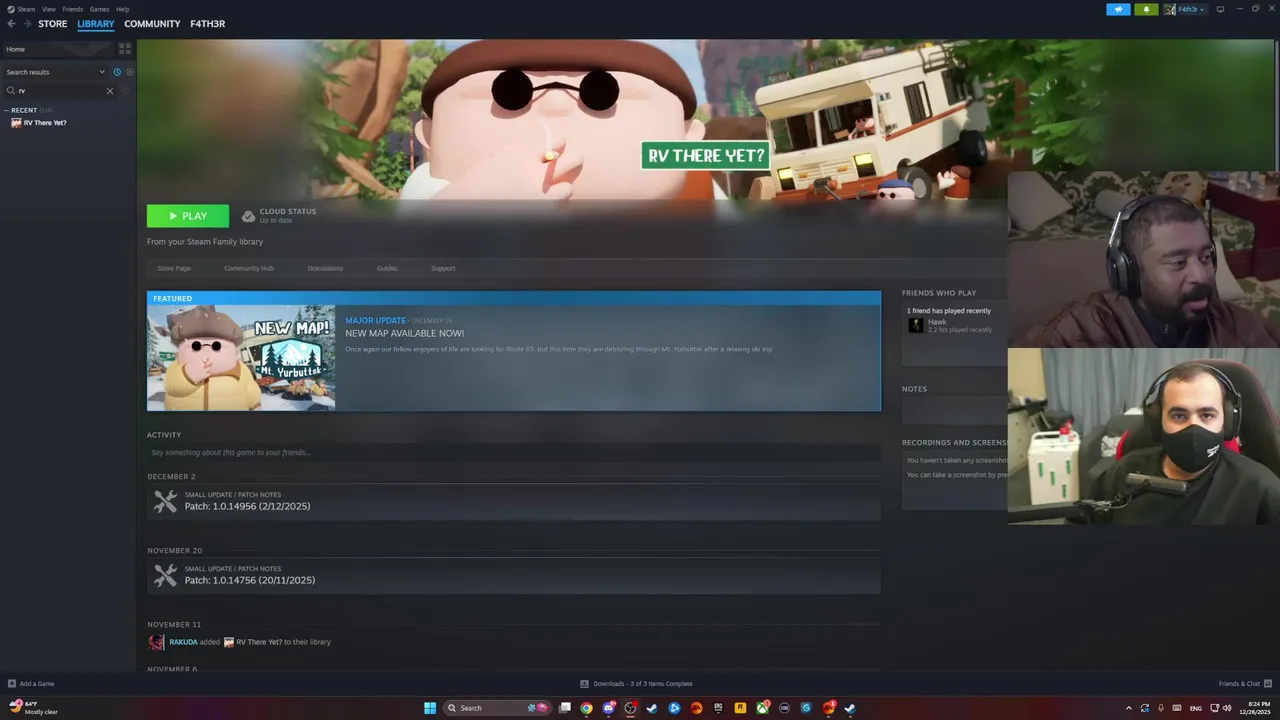Image resolution: width=1280 pixels, height=720 pixels.
Task: Open the volume control in tray
Action: 1227,708
